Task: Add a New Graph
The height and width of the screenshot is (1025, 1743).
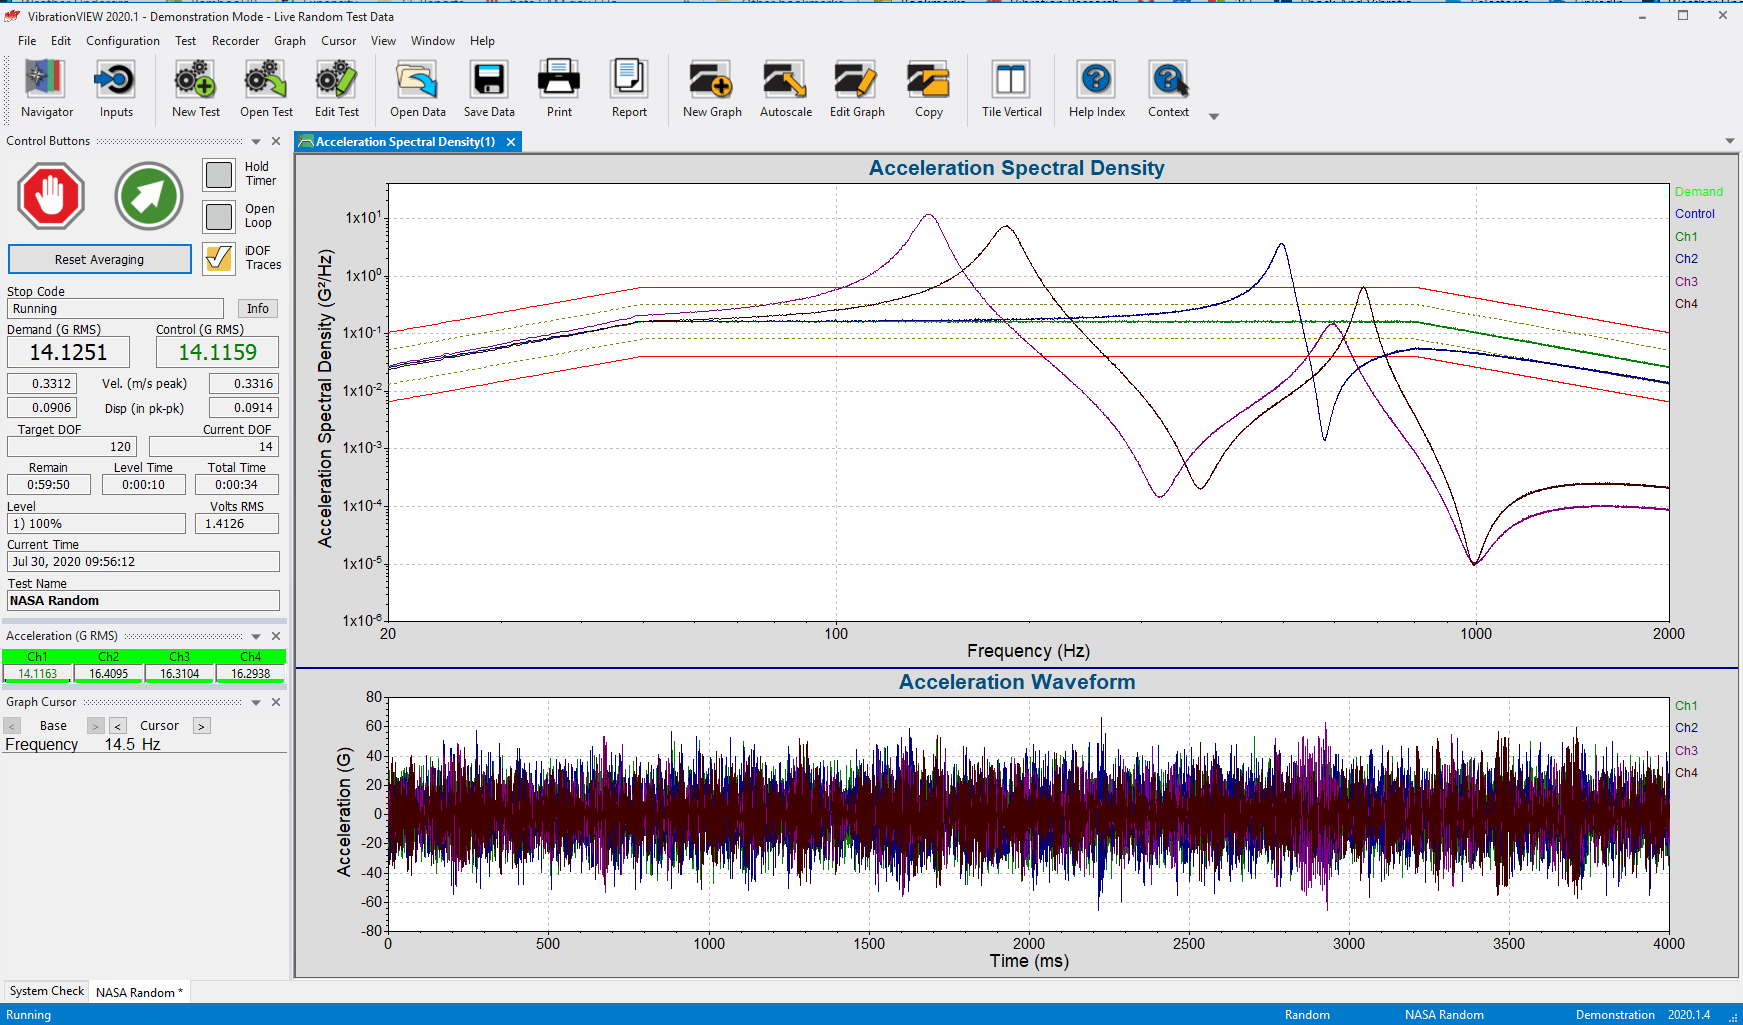Action: tap(710, 88)
